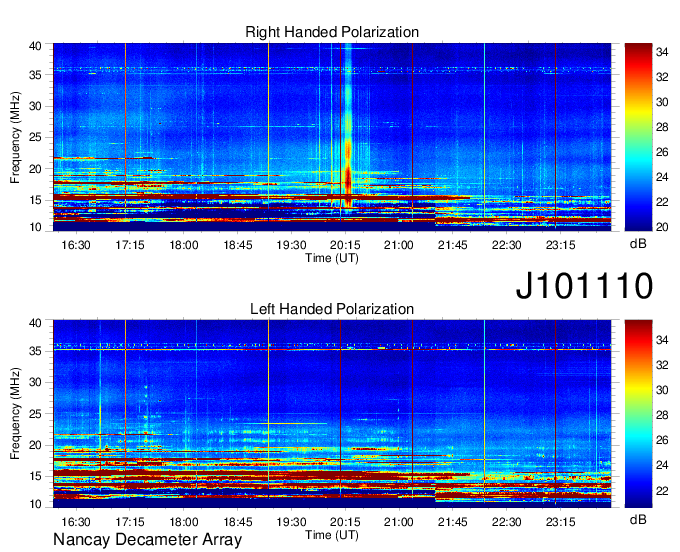
Task: Click the 34 dB tick on right-handed colorbar
Action: pyautogui.click(x=662, y=52)
